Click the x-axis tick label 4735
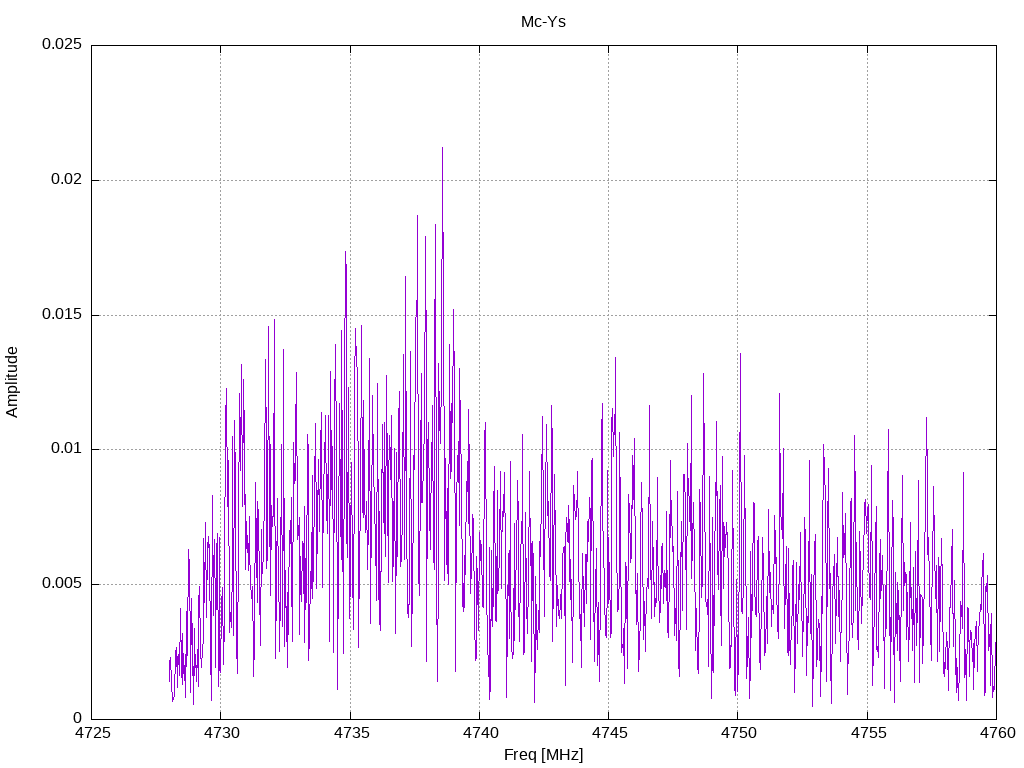 (x=351, y=733)
